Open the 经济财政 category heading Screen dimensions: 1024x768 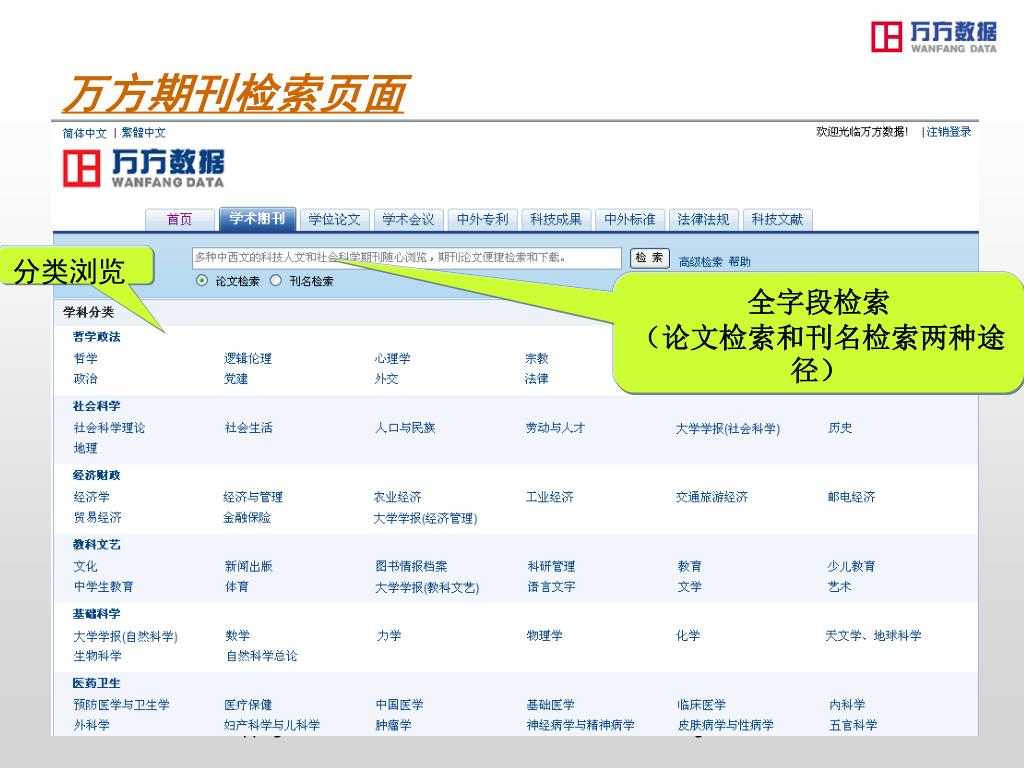pos(97,475)
